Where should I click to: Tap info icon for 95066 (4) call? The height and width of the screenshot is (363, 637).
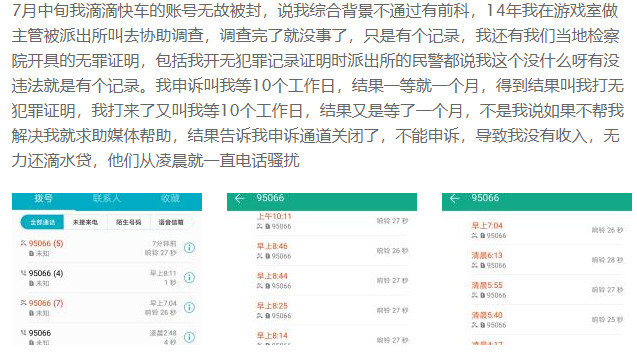tap(189, 278)
